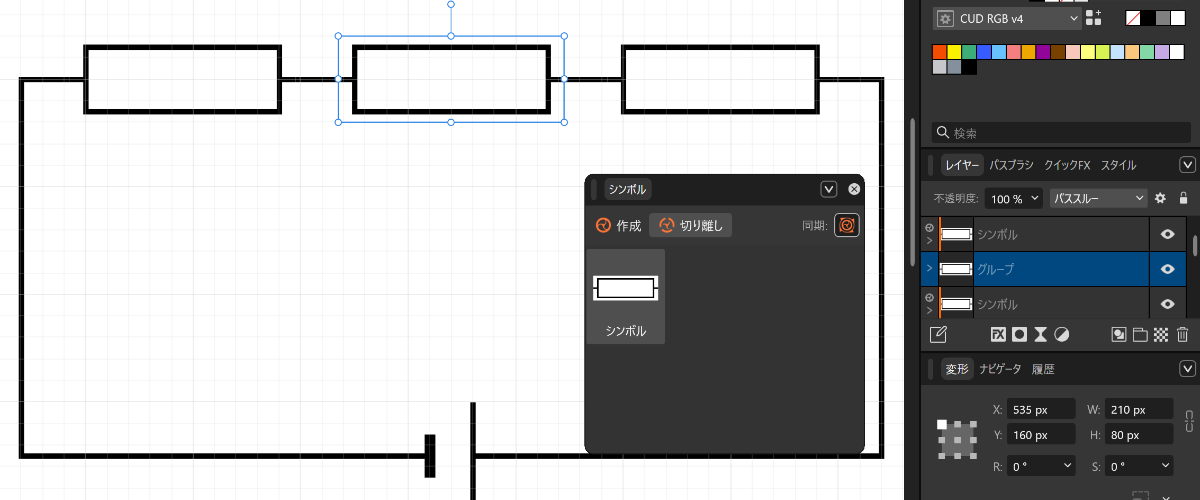Switch to the スタイル tab
The width and height of the screenshot is (1200, 500).
pos(1118,165)
